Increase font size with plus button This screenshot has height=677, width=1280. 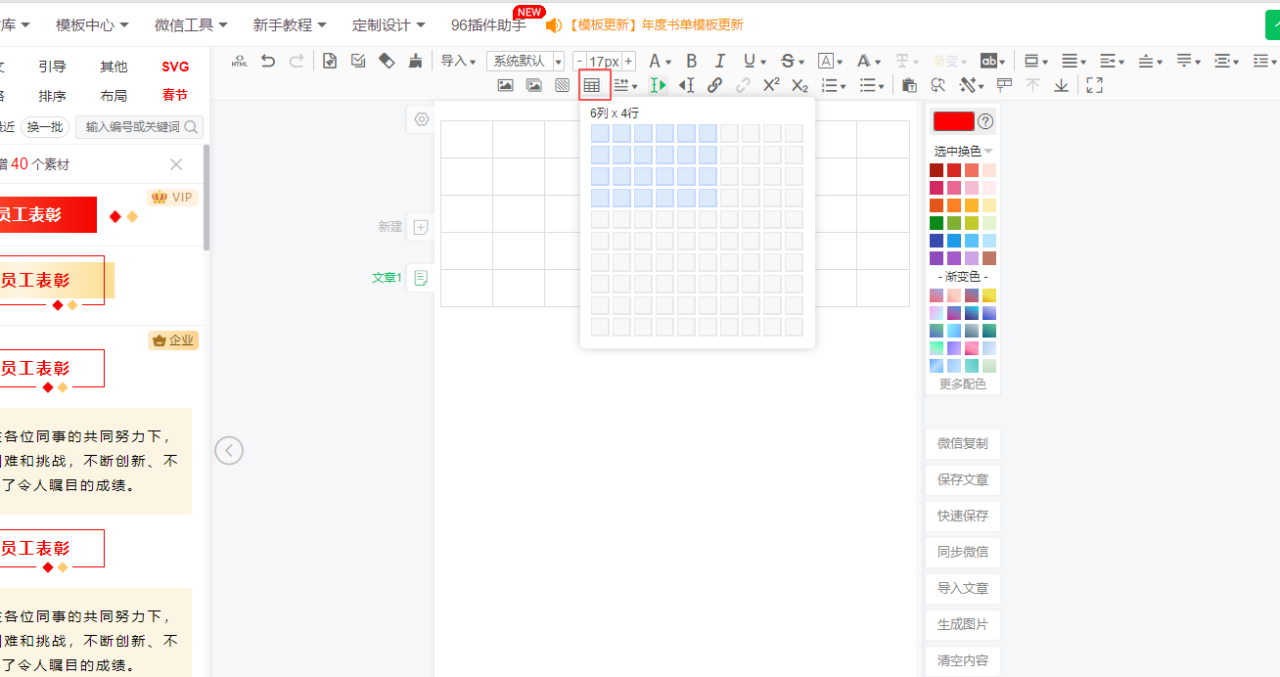(x=629, y=61)
